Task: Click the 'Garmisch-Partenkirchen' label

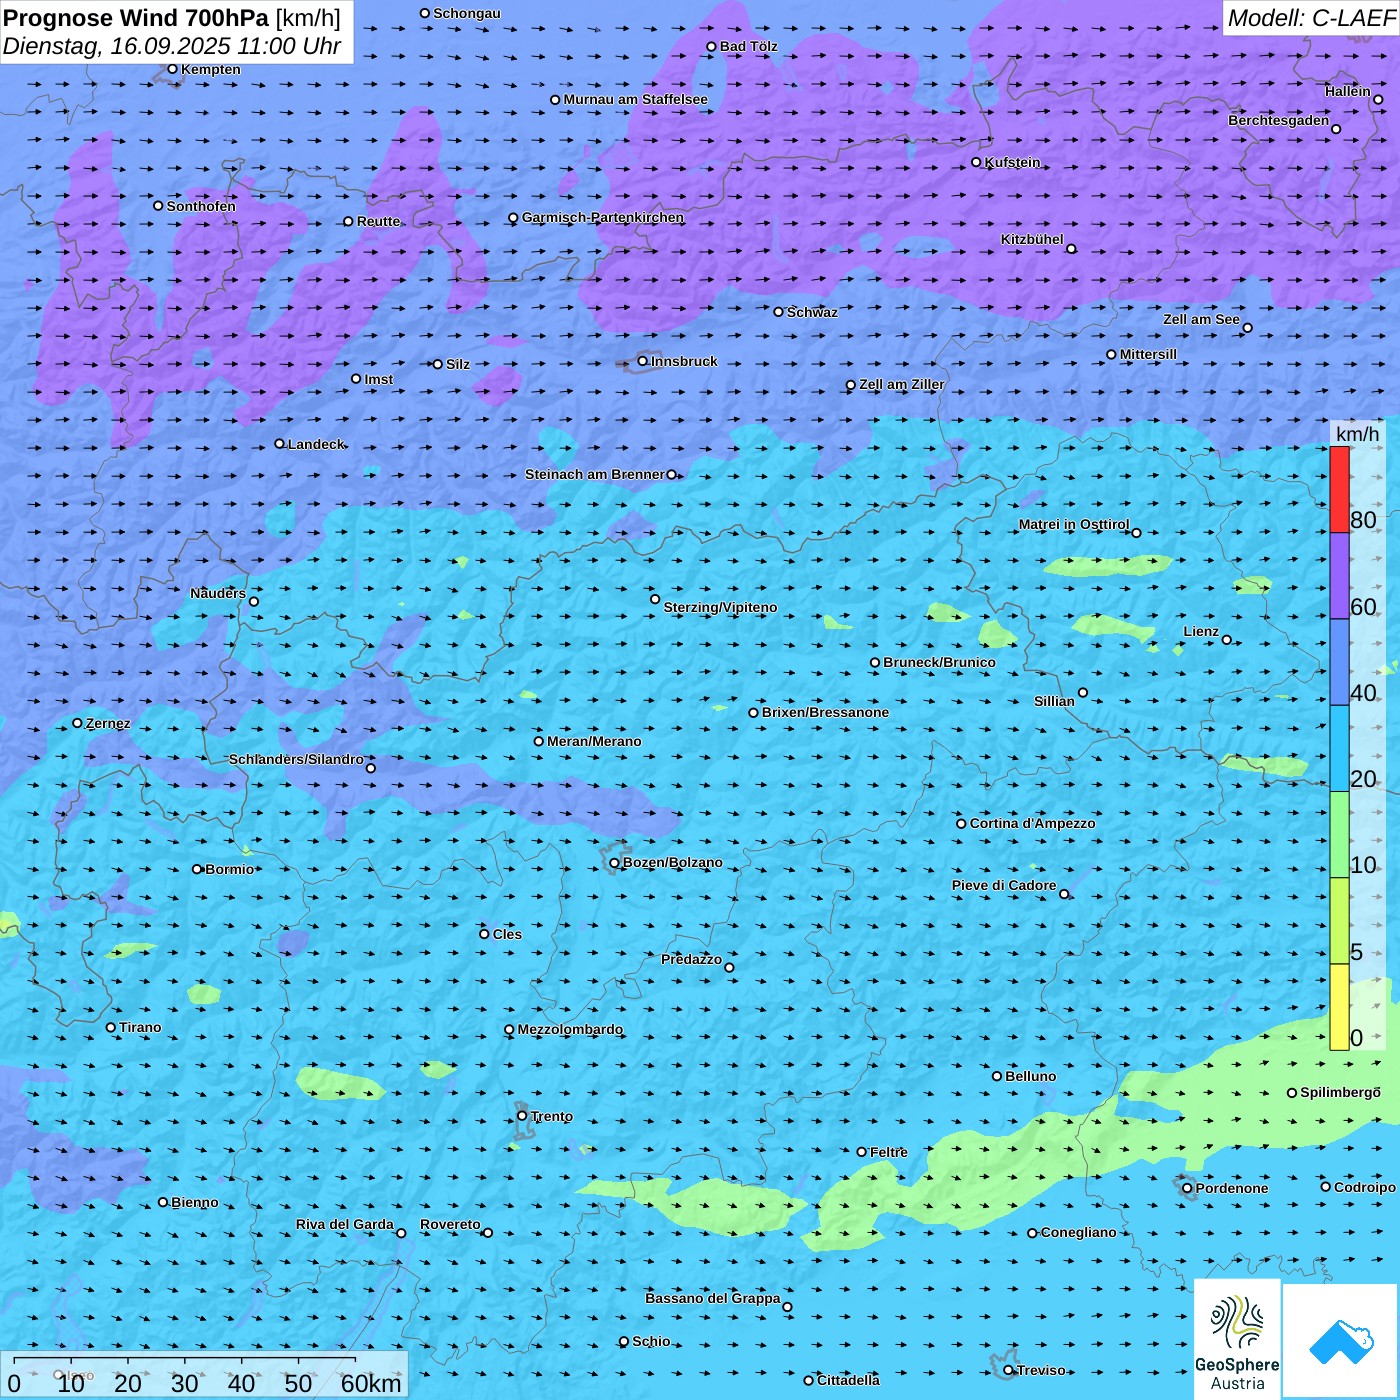Action: 603,217
